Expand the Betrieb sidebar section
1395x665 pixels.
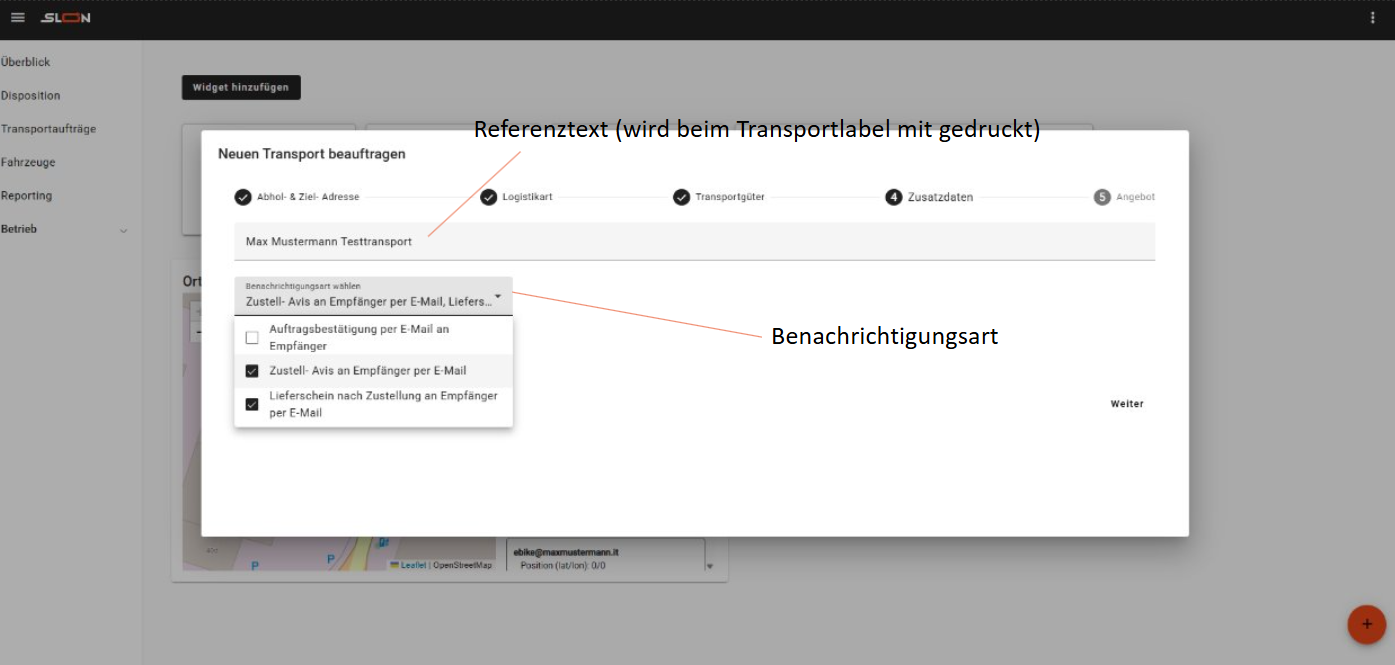(124, 230)
